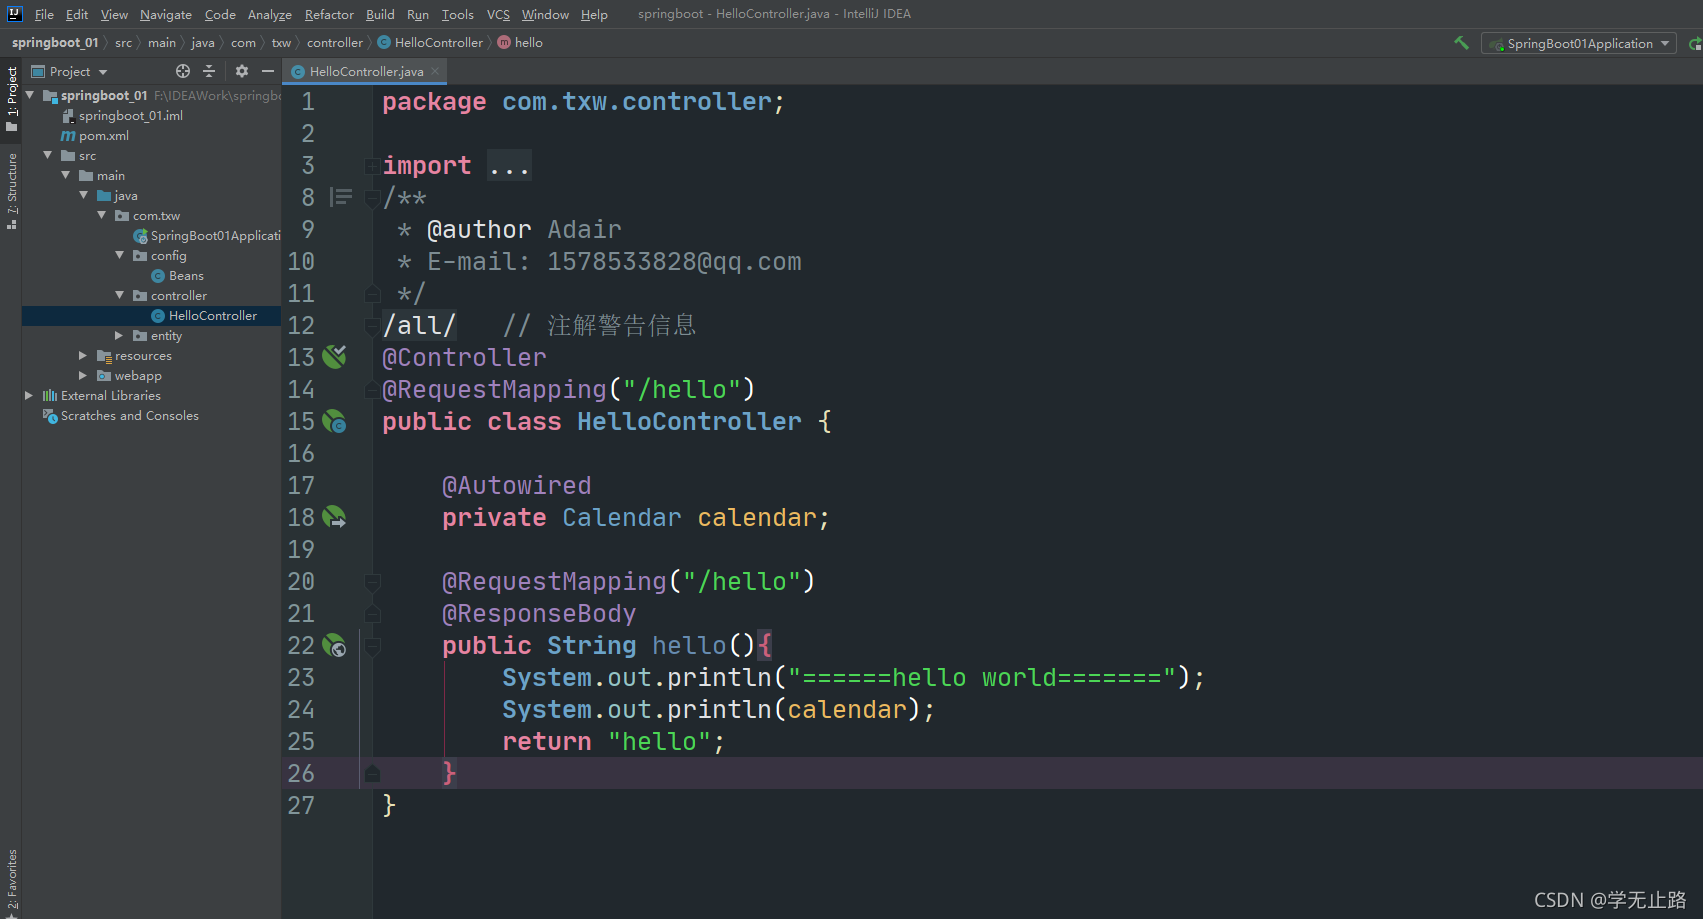Screen dimensions: 1703x919
Task: Click the Spring class gutter icon on line 15
Action: click(x=335, y=421)
